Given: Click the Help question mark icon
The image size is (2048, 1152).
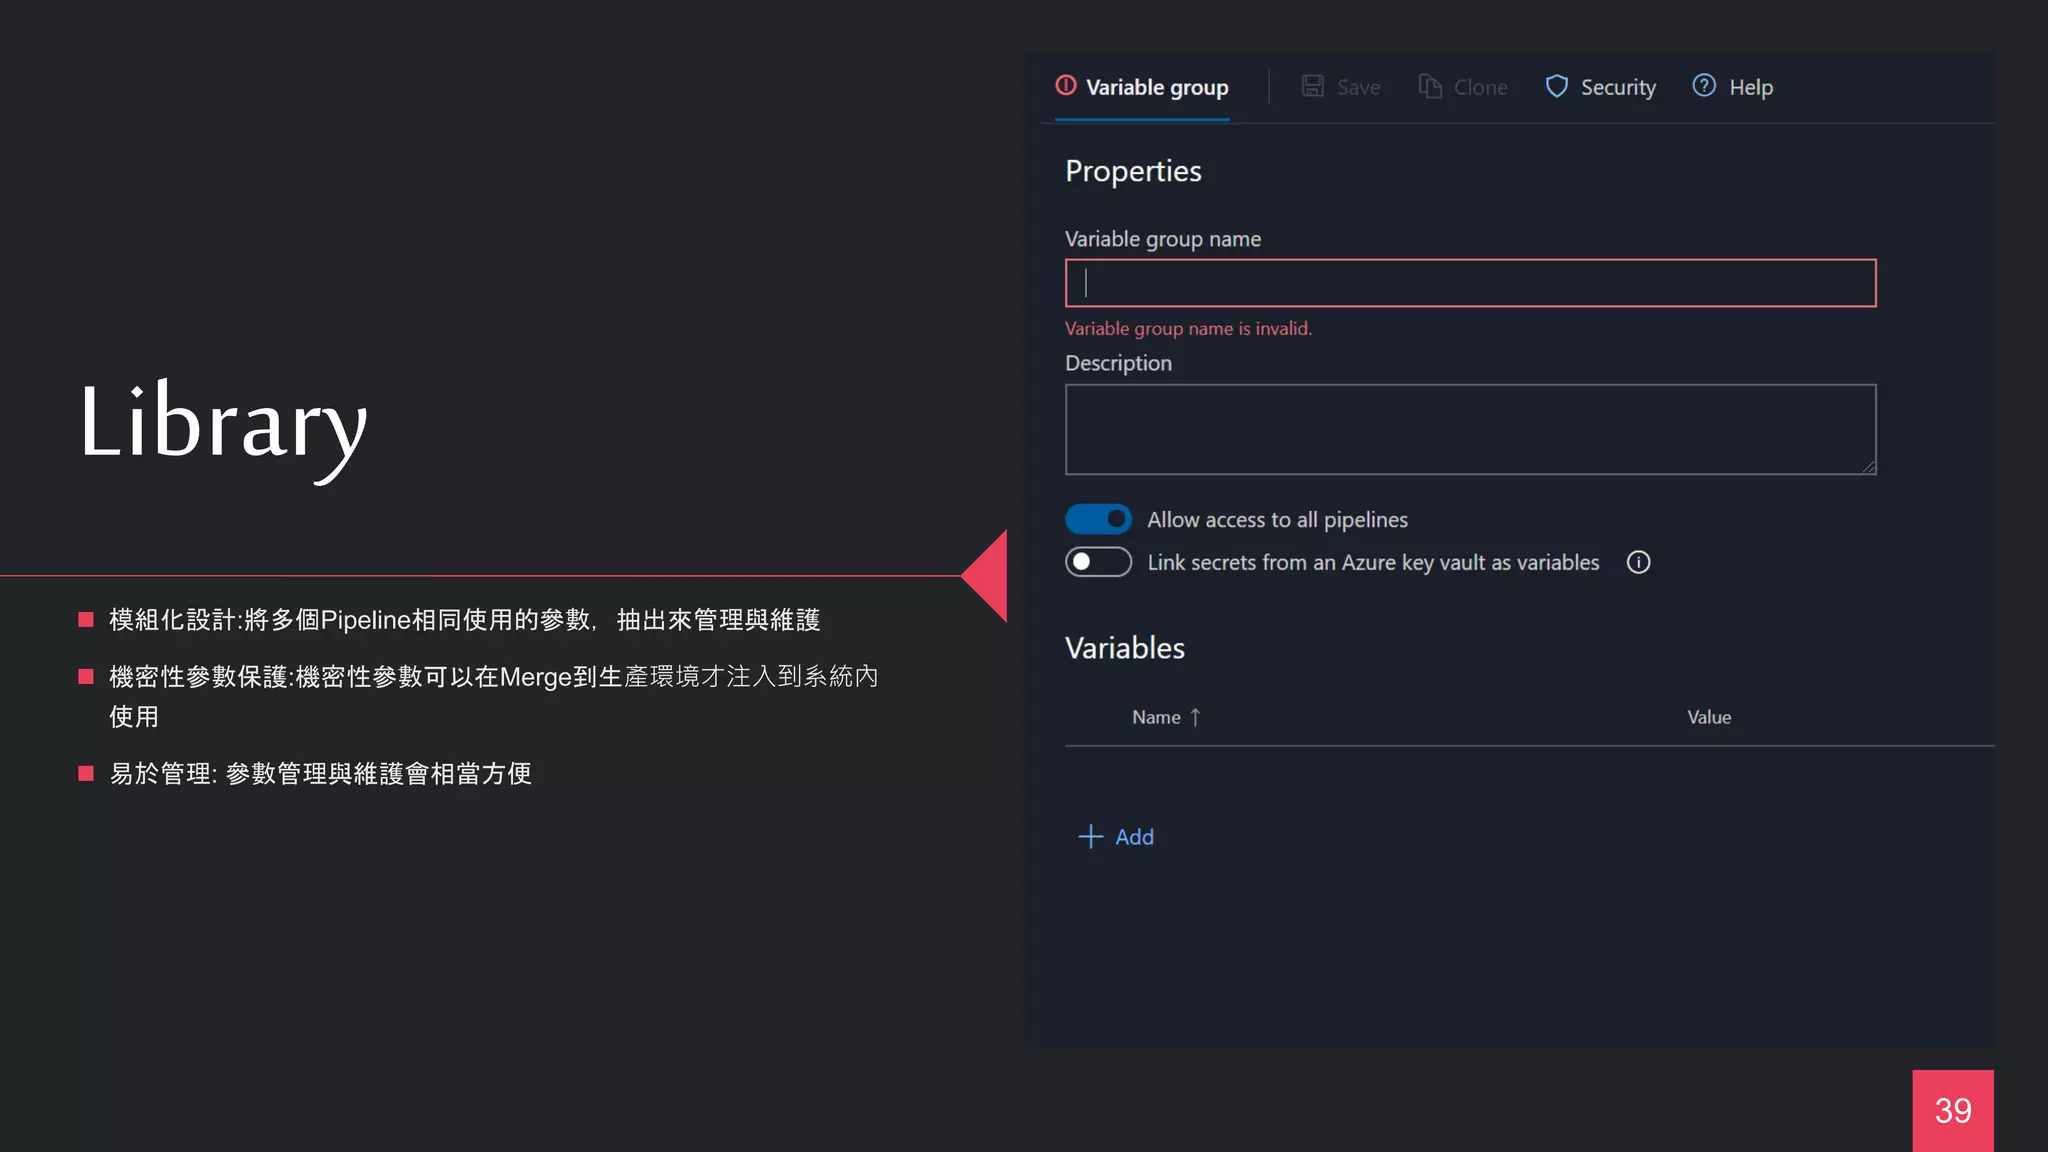Looking at the screenshot, I should point(1704,86).
